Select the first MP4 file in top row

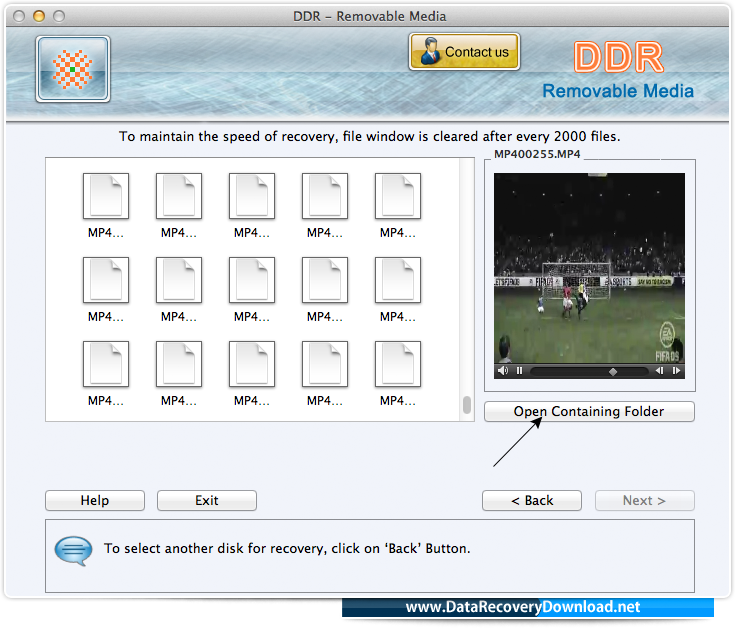(106, 206)
